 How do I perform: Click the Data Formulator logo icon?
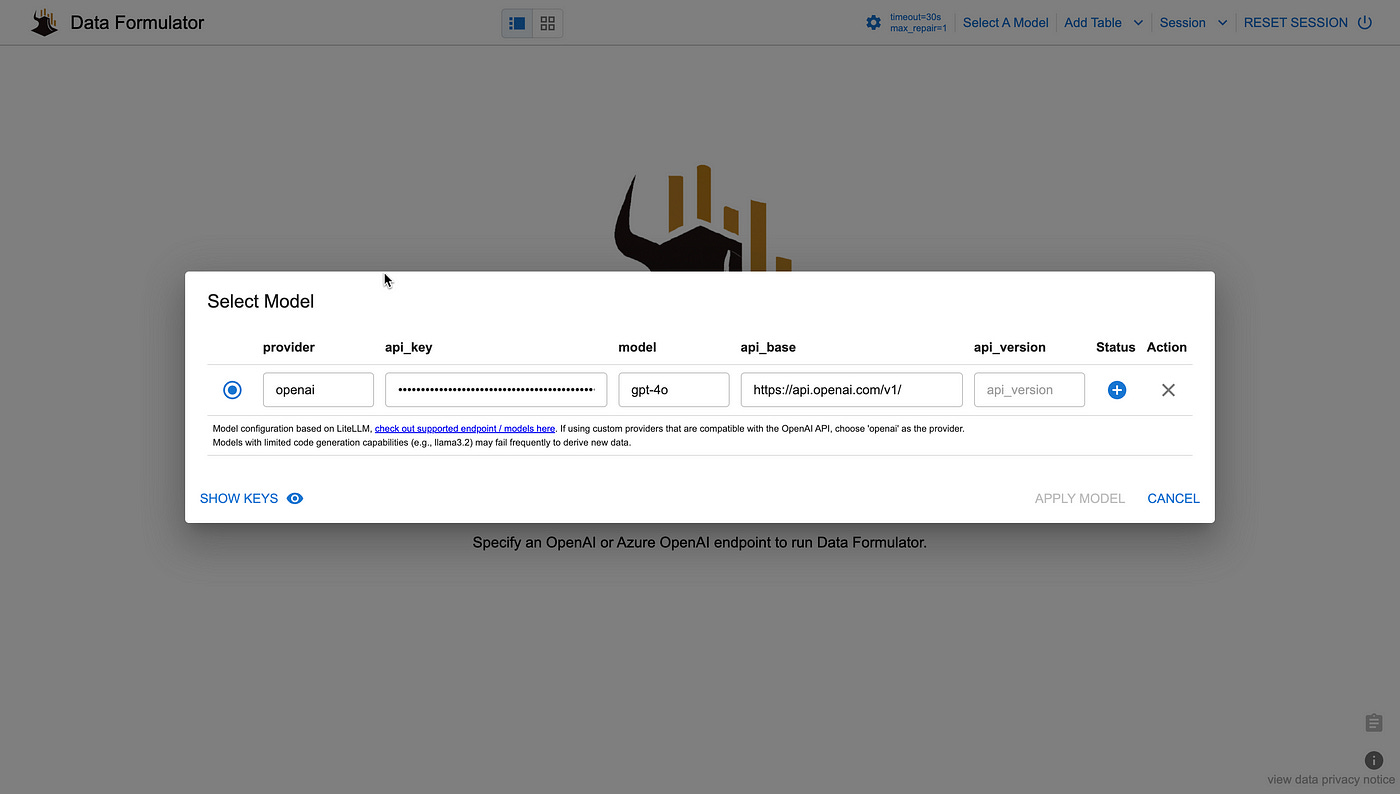(x=43, y=21)
